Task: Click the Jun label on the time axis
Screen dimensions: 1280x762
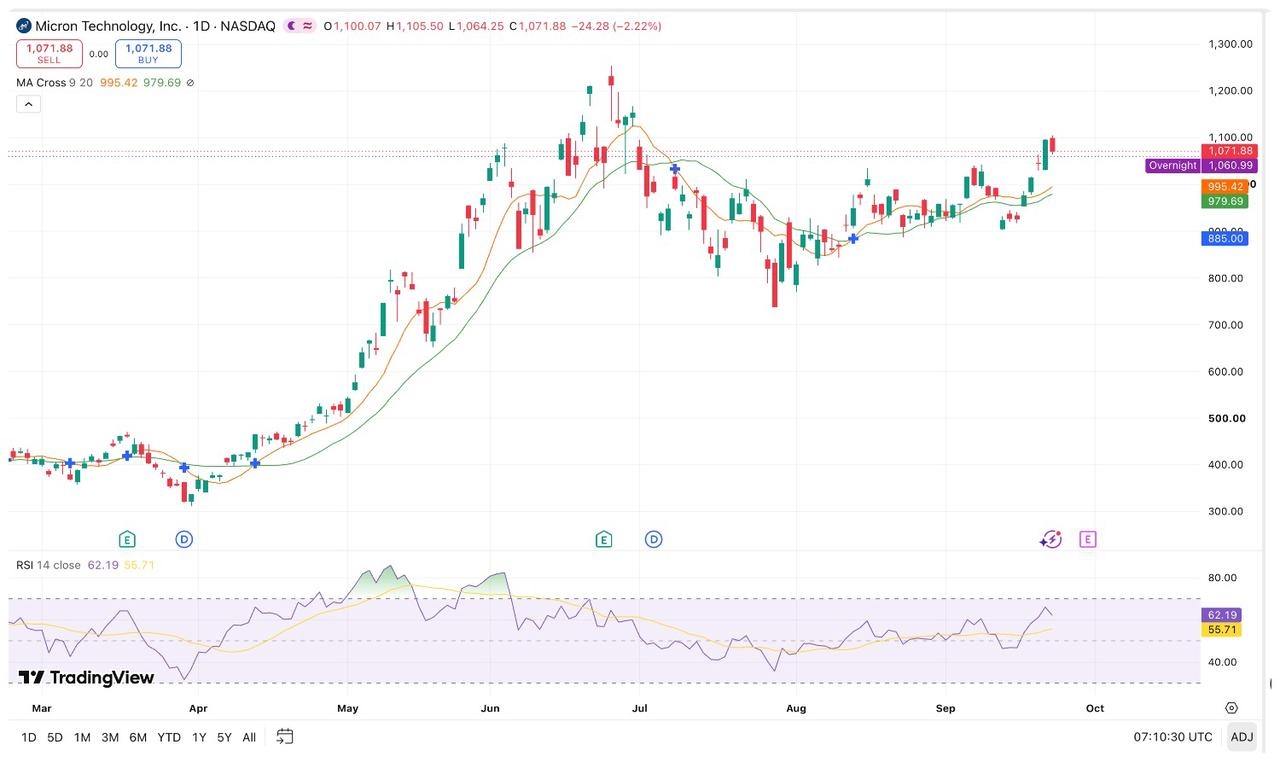Action: (x=490, y=708)
